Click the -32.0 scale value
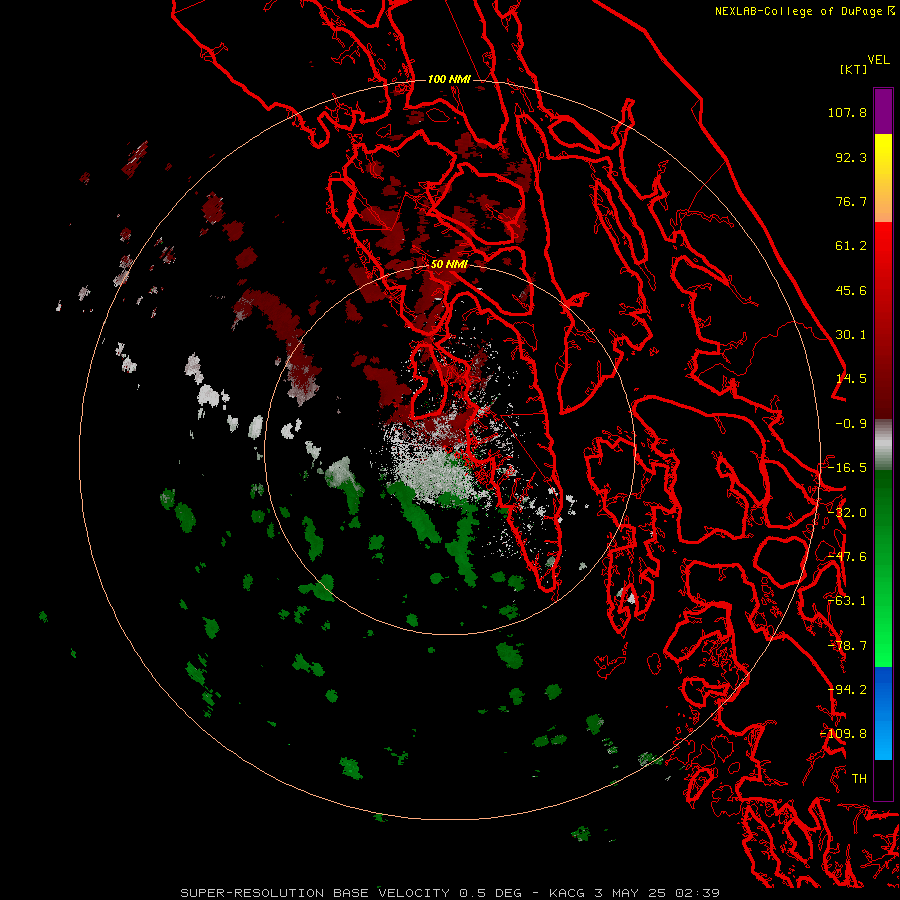 847,513
